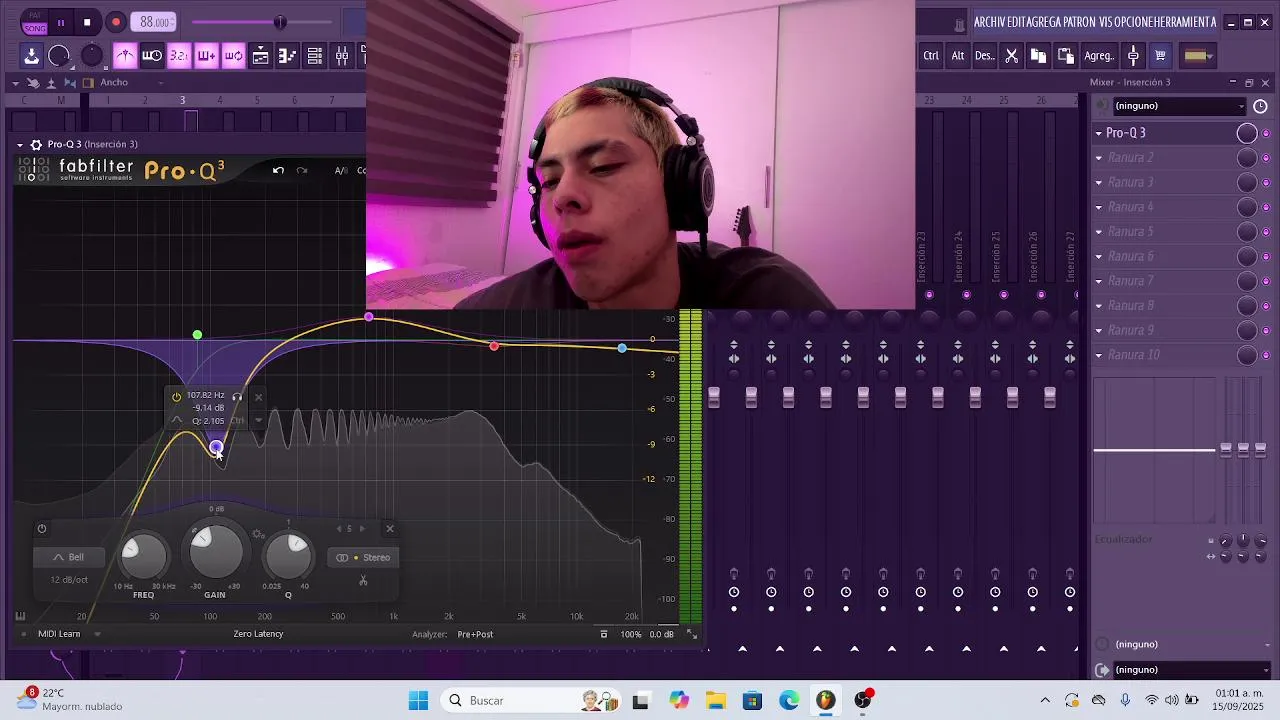This screenshot has height=720, width=1280.
Task: Open the piano roll view icon
Action: (x=287, y=56)
